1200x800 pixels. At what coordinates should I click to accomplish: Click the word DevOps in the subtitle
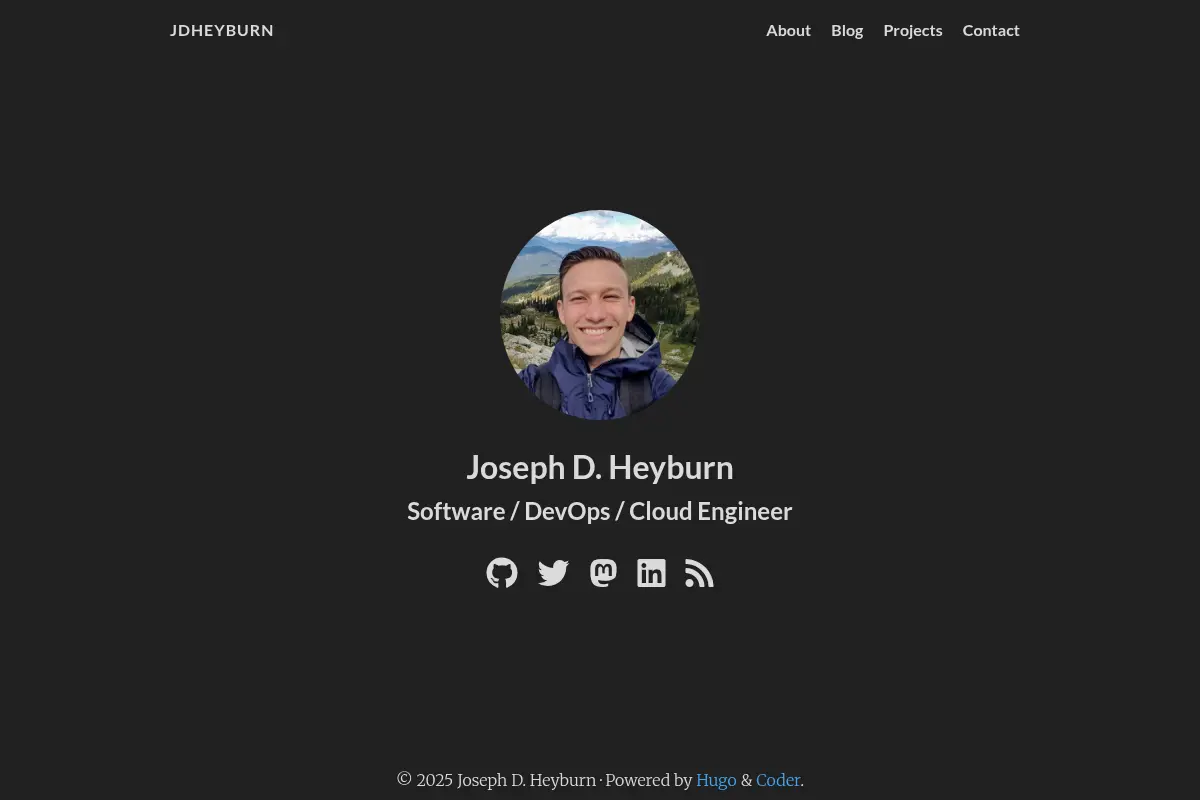click(x=567, y=511)
